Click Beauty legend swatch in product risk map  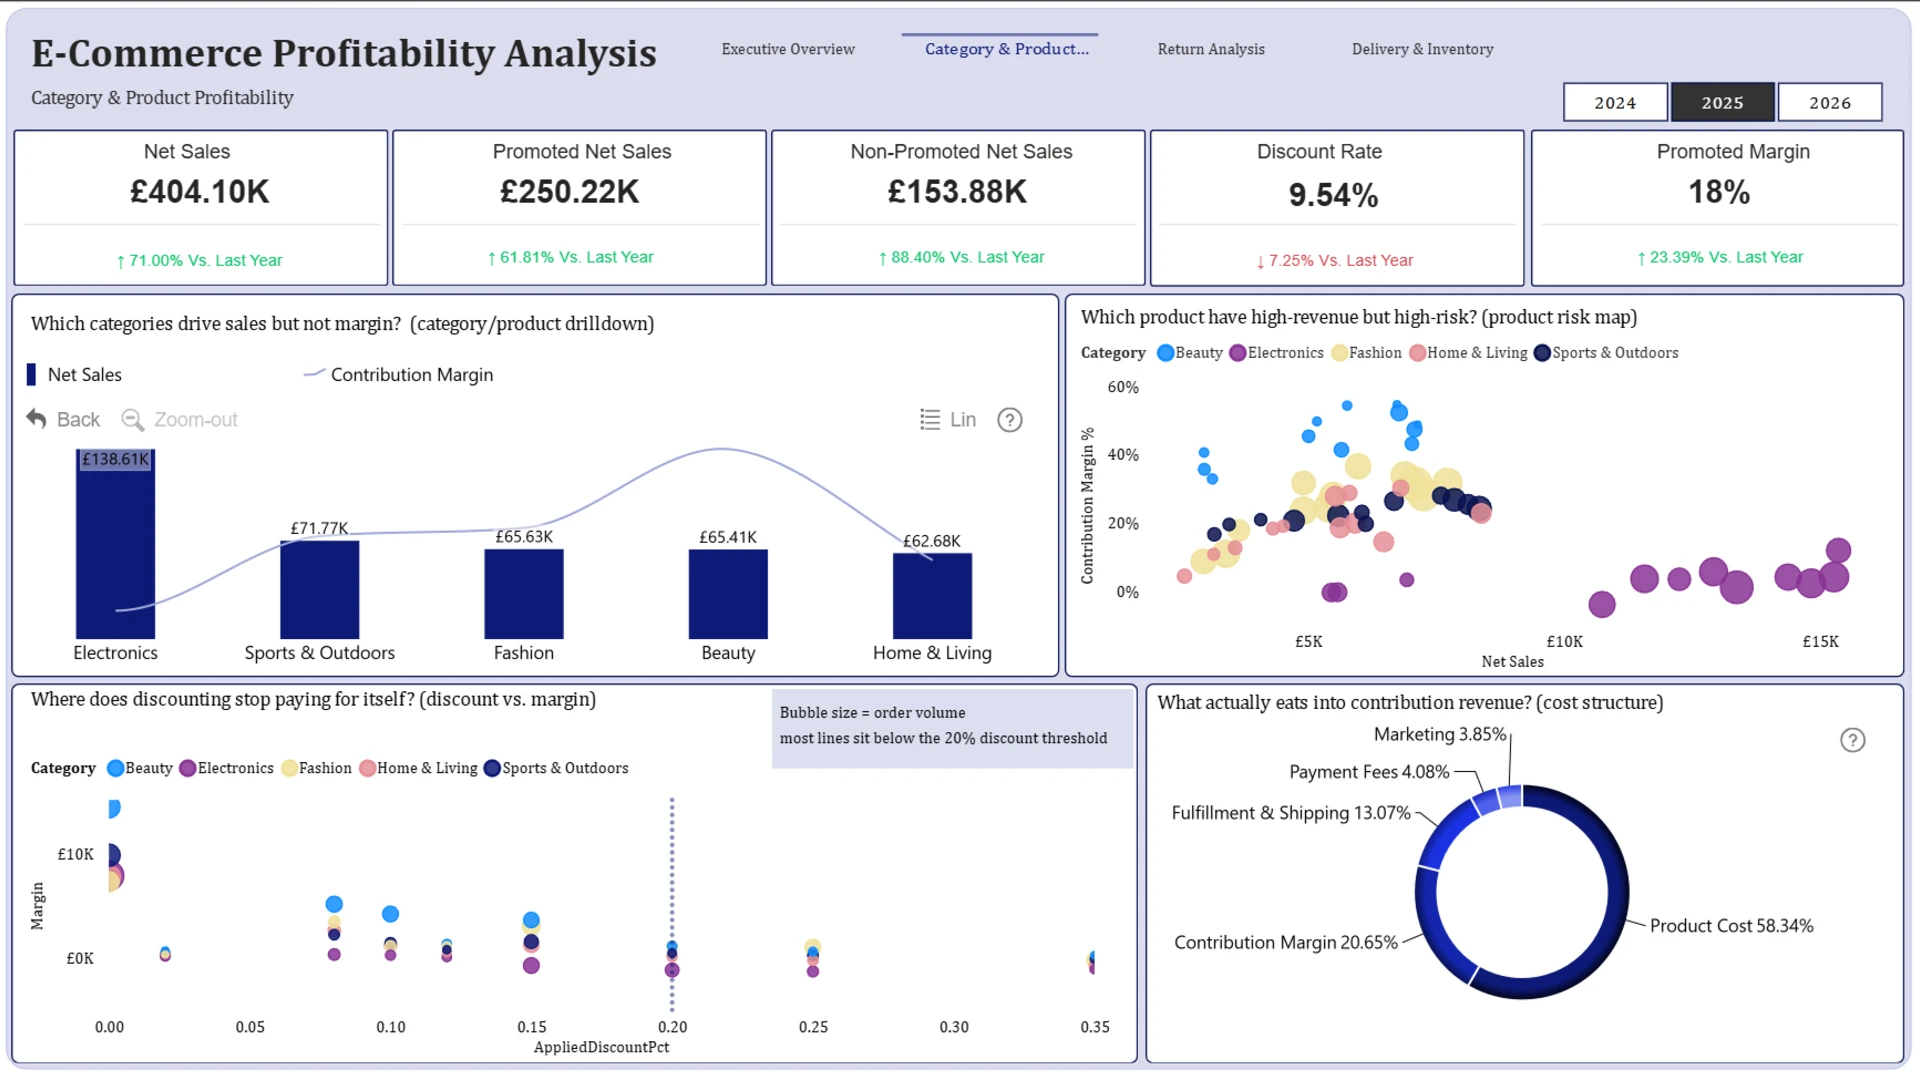(x=1165, y=353)
